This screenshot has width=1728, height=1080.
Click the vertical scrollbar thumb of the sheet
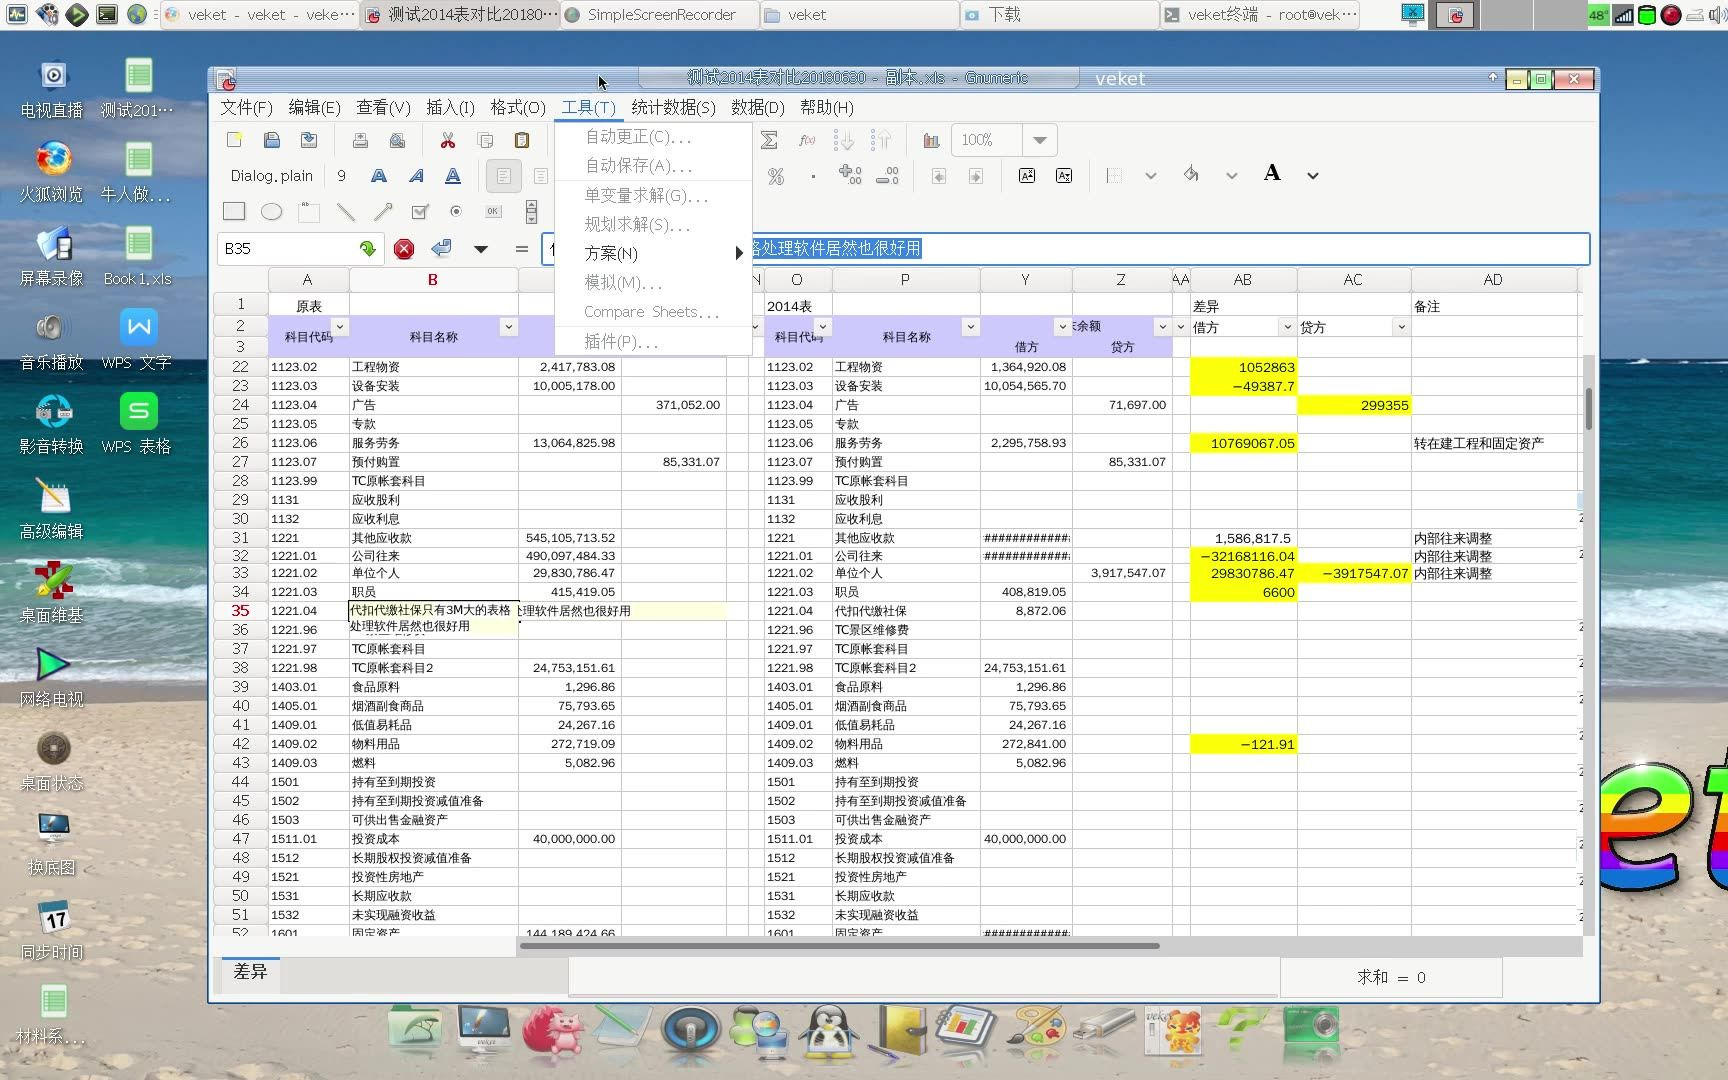pyautogui.click(x=1589, y=408)
